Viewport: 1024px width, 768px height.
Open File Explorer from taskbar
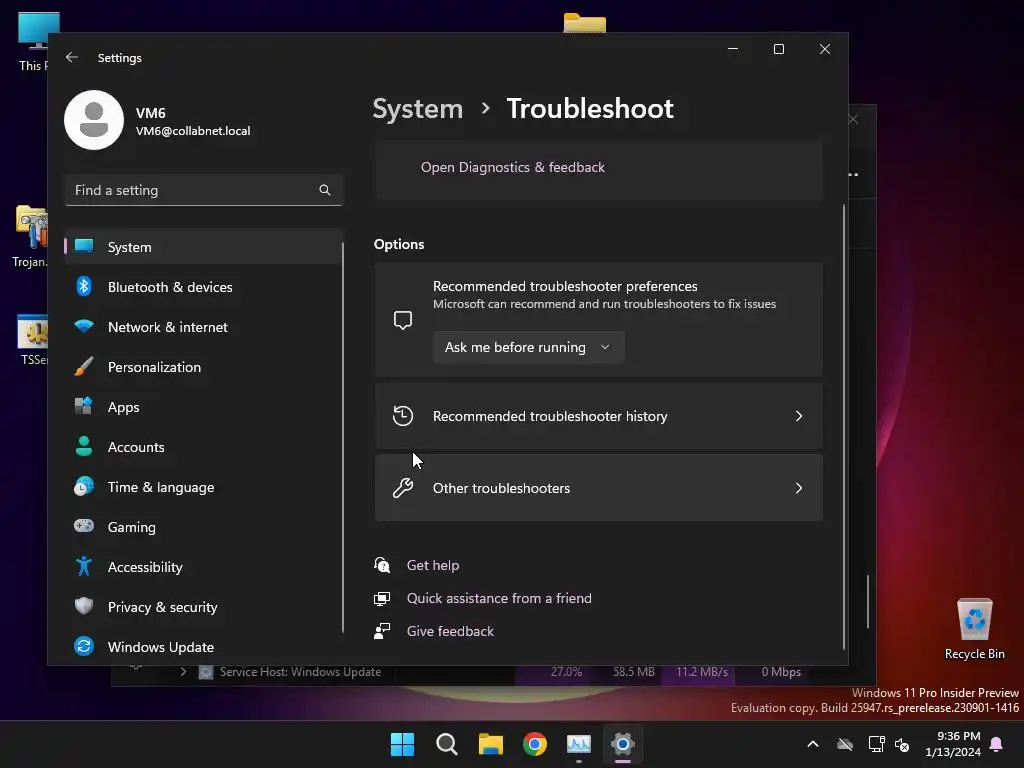tap(490, 744)
